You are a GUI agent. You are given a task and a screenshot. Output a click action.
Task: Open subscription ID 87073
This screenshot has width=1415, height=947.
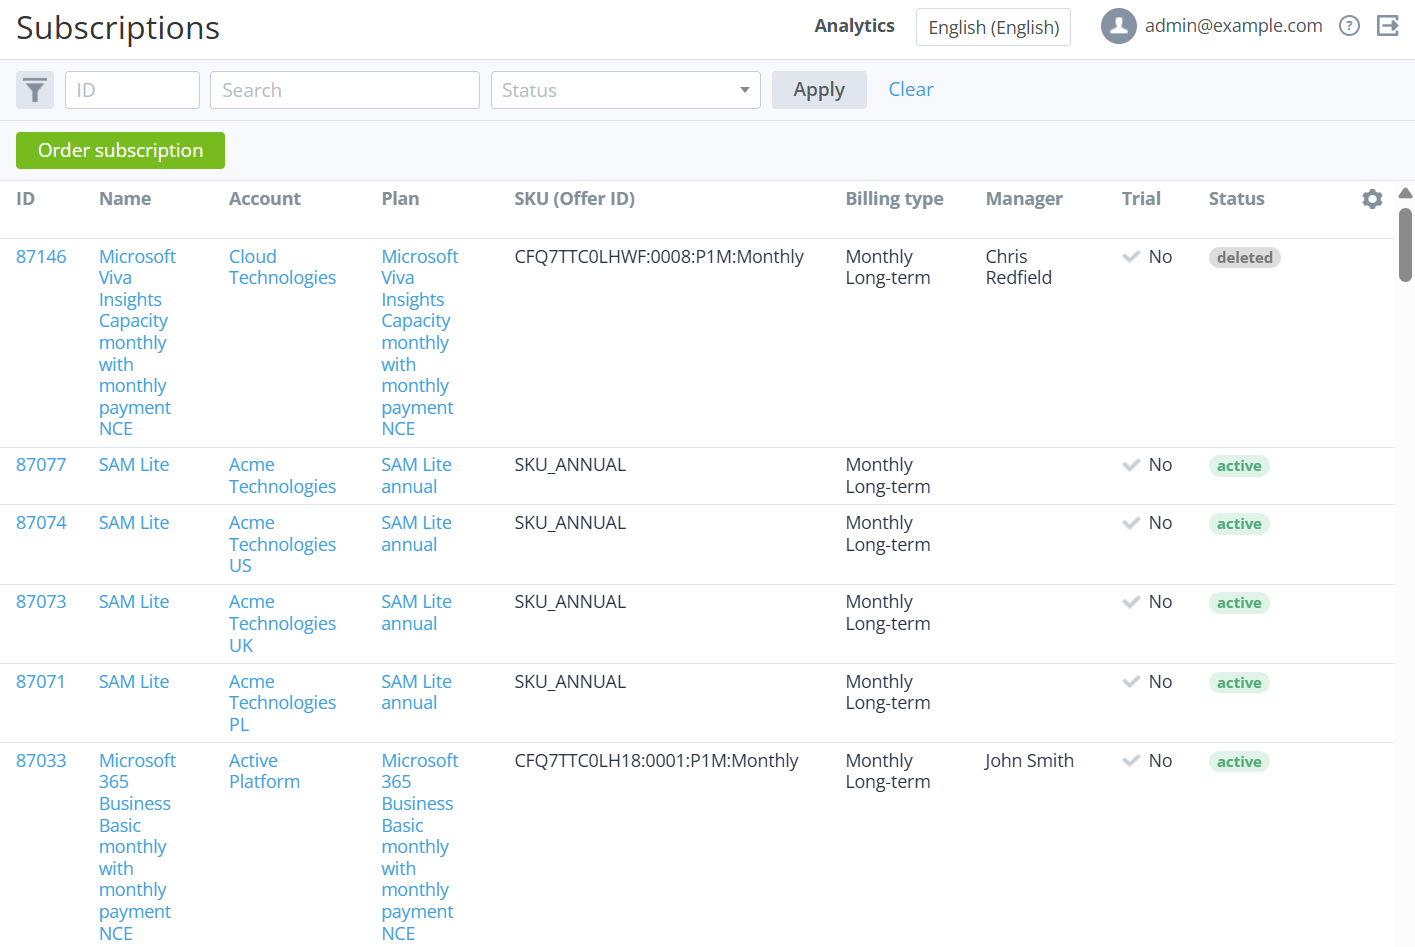[41, 602]
